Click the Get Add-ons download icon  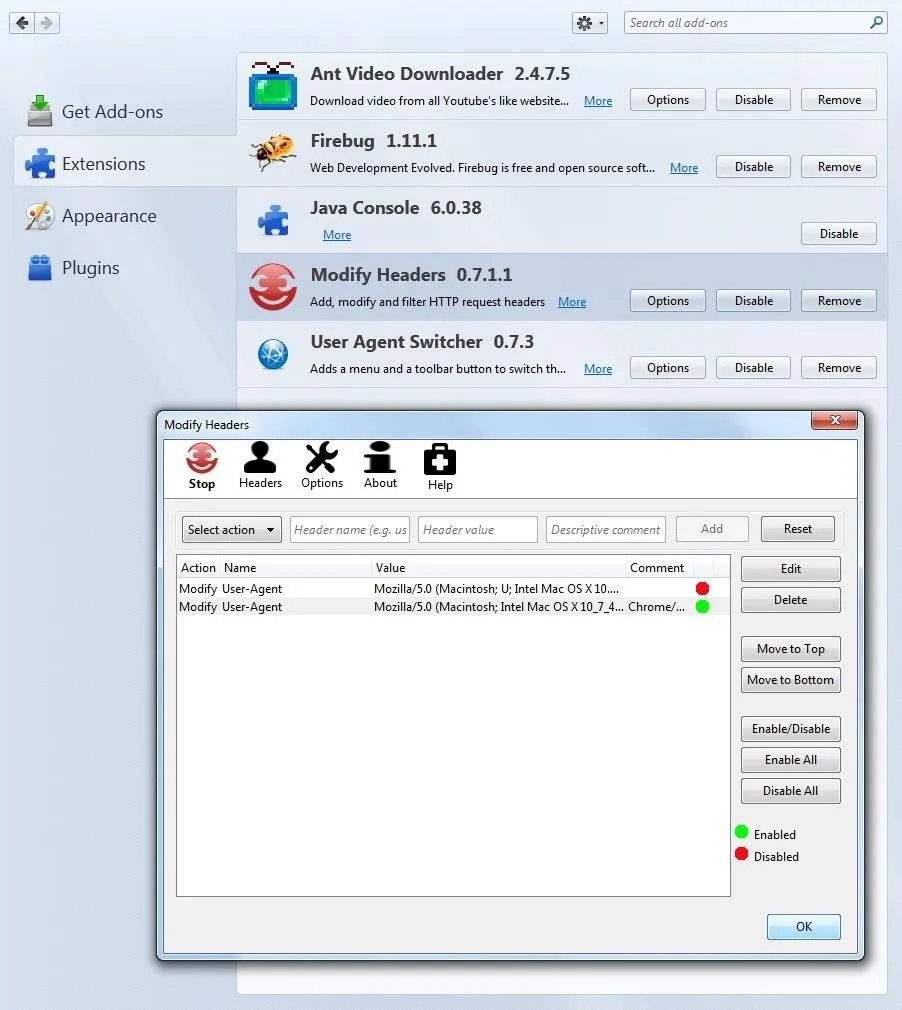40,111
